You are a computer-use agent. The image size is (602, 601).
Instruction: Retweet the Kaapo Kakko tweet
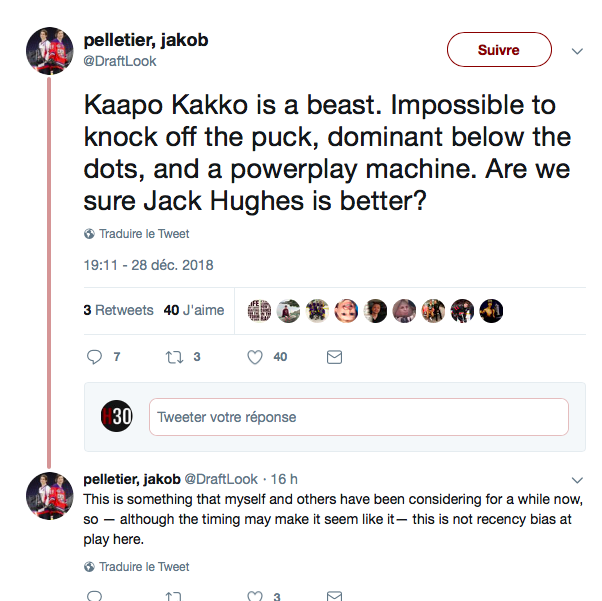tap(174, 357)
